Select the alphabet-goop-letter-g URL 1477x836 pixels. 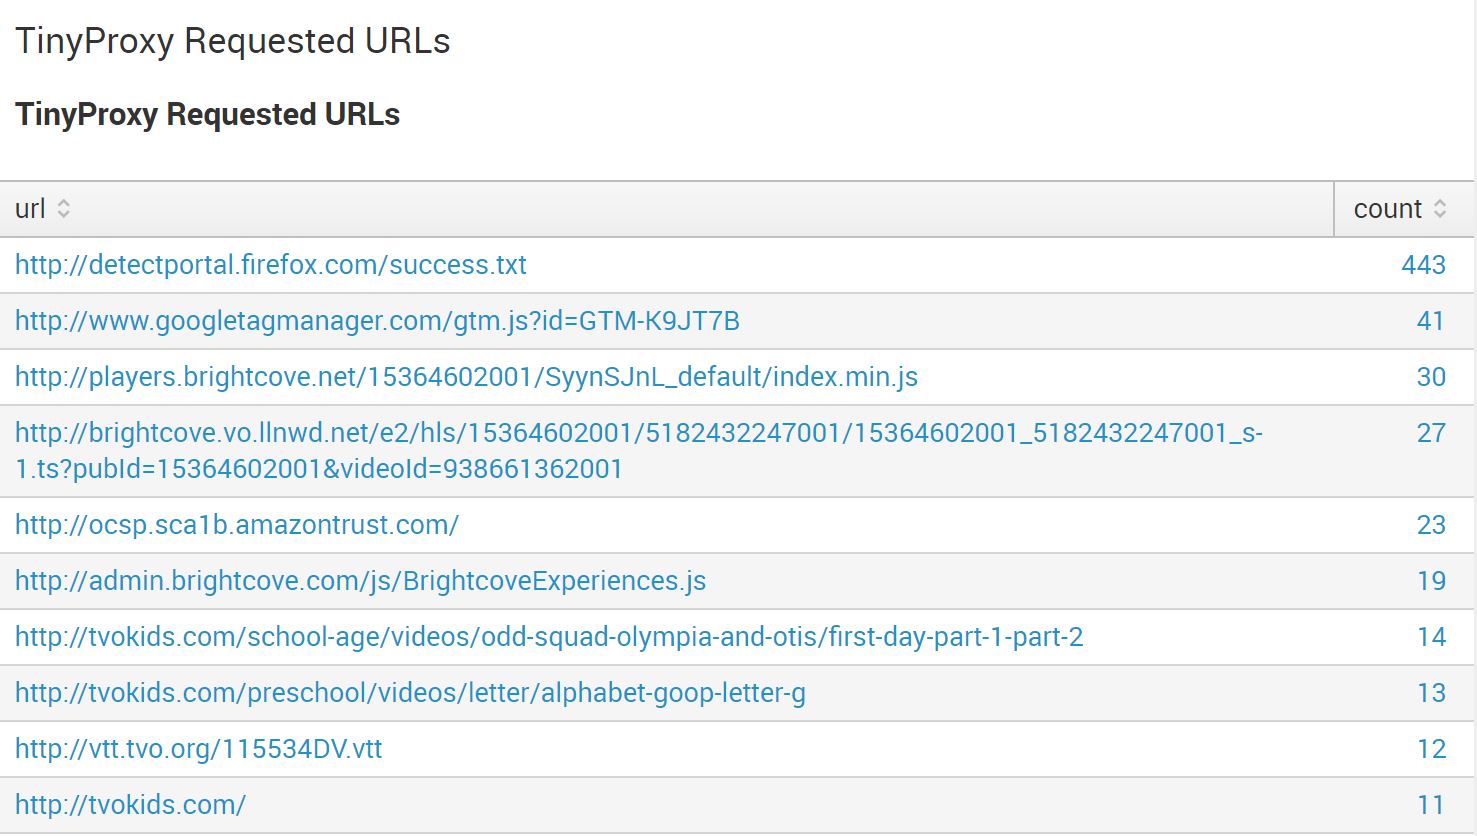(x=412, y=693)
